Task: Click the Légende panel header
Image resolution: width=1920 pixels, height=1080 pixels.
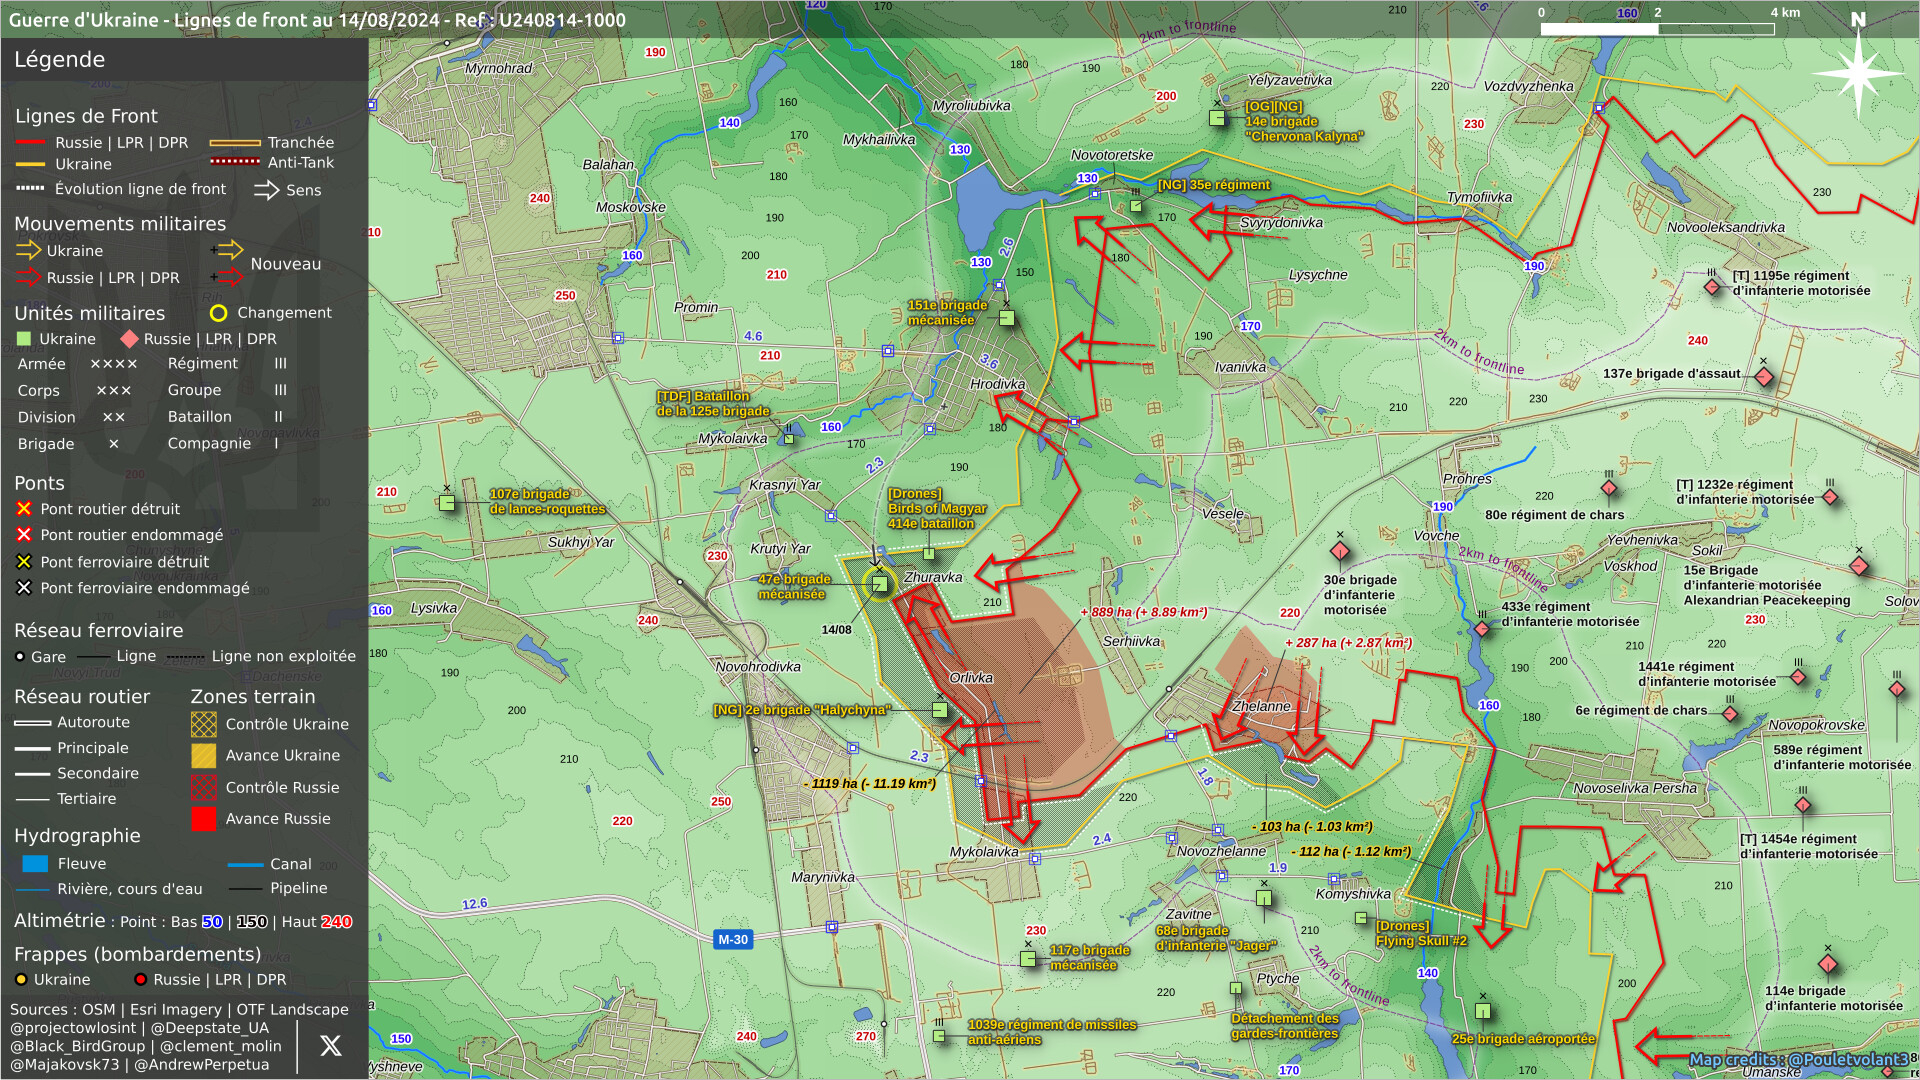Action: click(x=60, y=60)
